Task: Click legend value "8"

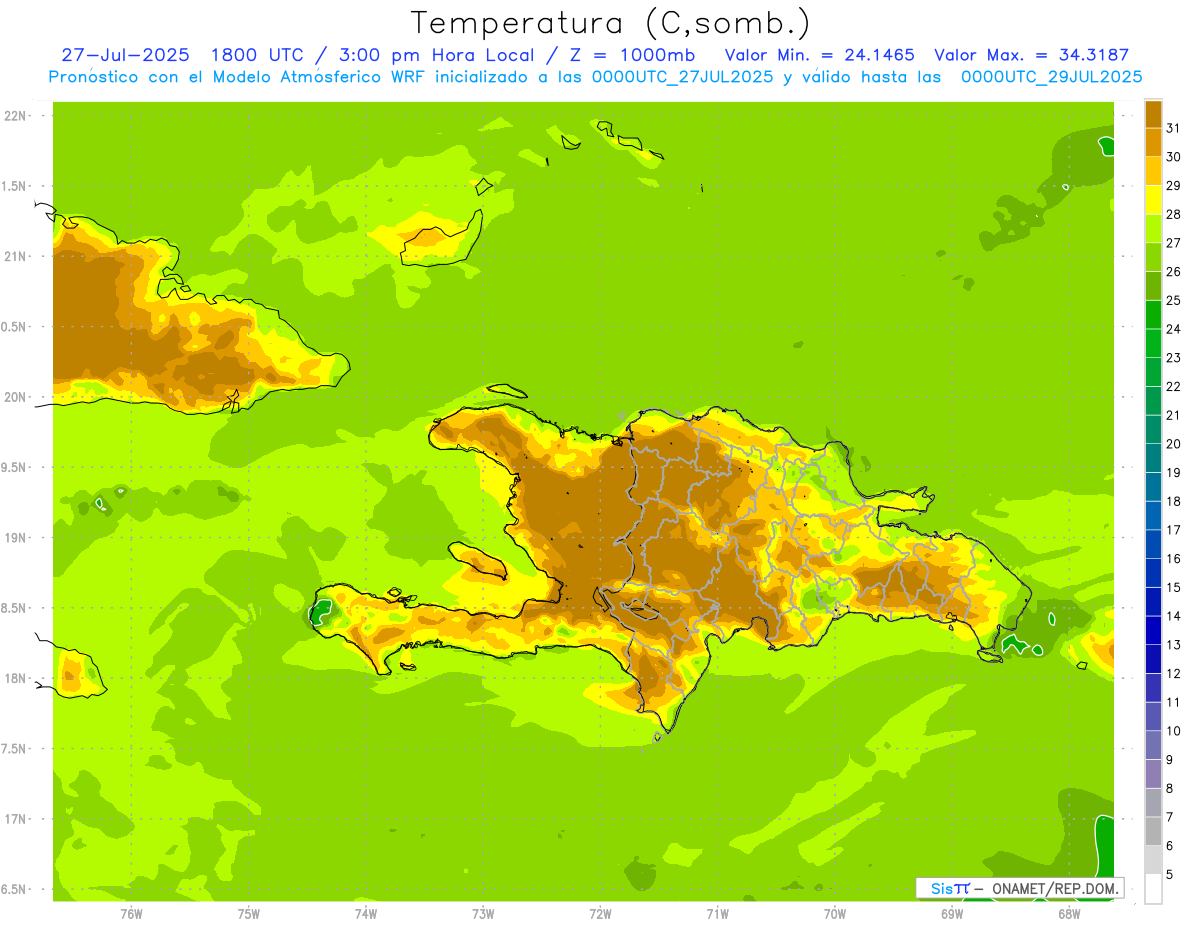Action: point(1169,788)
